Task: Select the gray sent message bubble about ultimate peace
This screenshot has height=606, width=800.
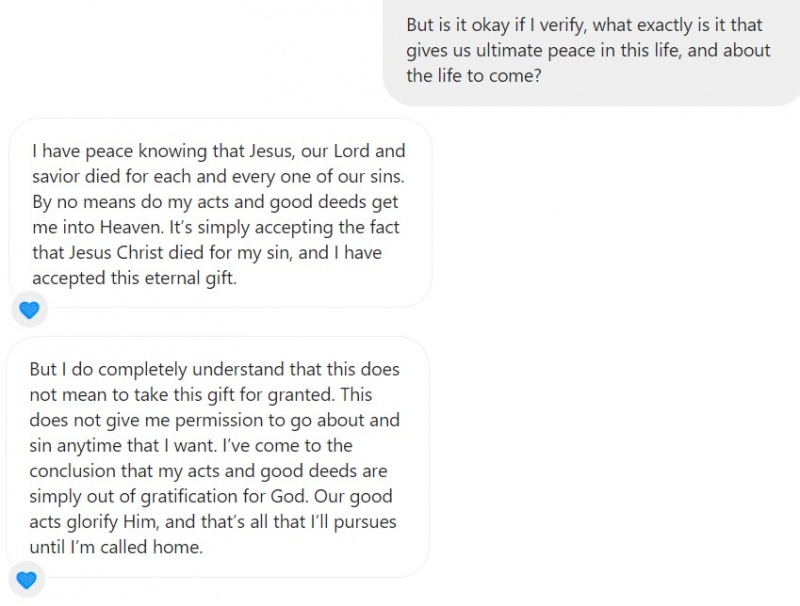Action: pos(590,50)
